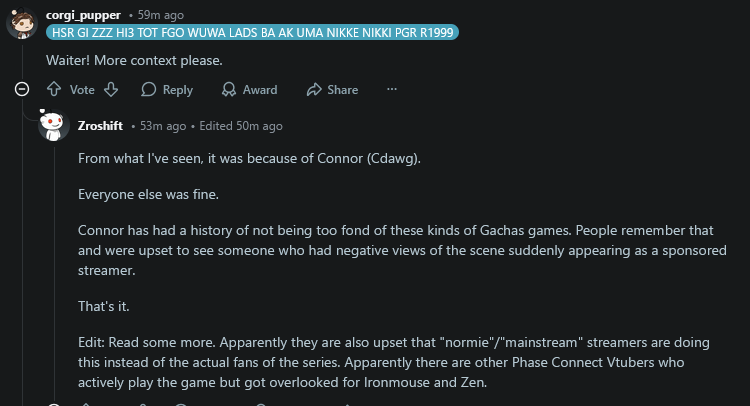Image resolution: width=750 pixels, height=406 pixels.
Task: Give an Award to corgi_pupper's comment
Action: (x=249, y=89)
